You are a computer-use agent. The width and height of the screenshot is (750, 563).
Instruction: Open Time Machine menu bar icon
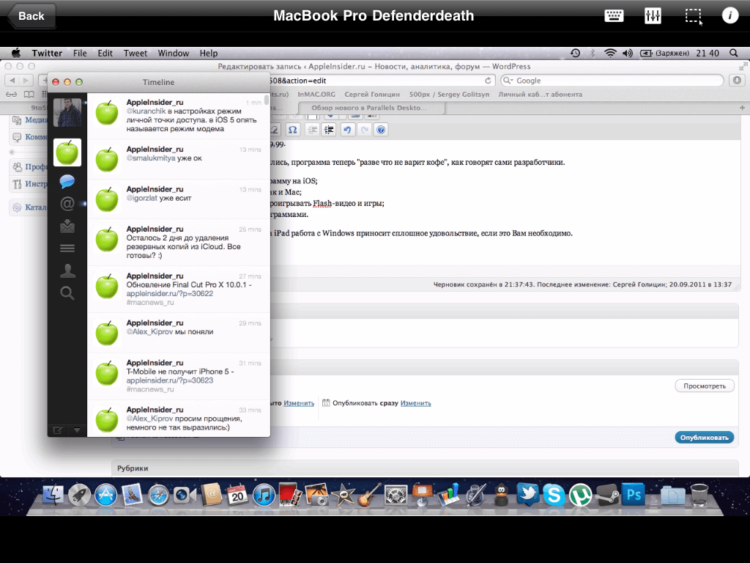click(575, 53)
